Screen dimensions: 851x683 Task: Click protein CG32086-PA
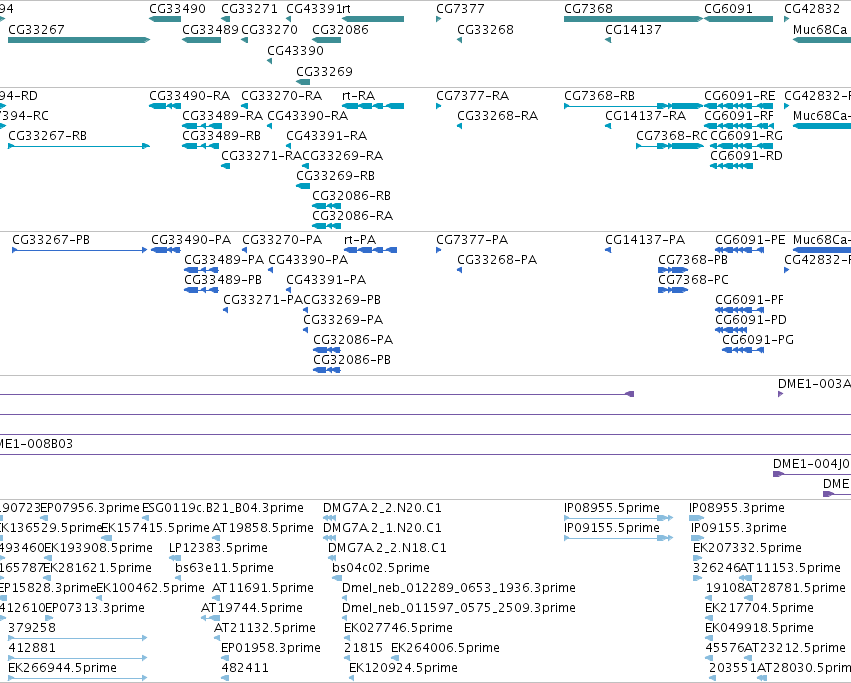pos(353,340)
